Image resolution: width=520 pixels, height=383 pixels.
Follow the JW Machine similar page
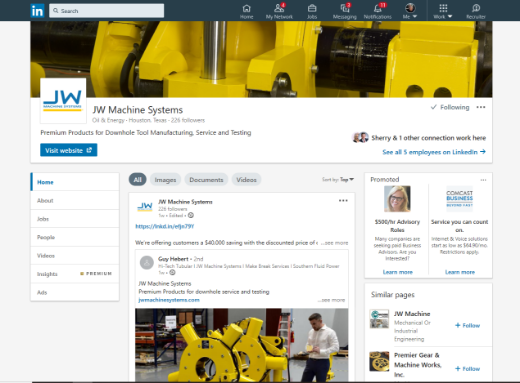point(467,325)
